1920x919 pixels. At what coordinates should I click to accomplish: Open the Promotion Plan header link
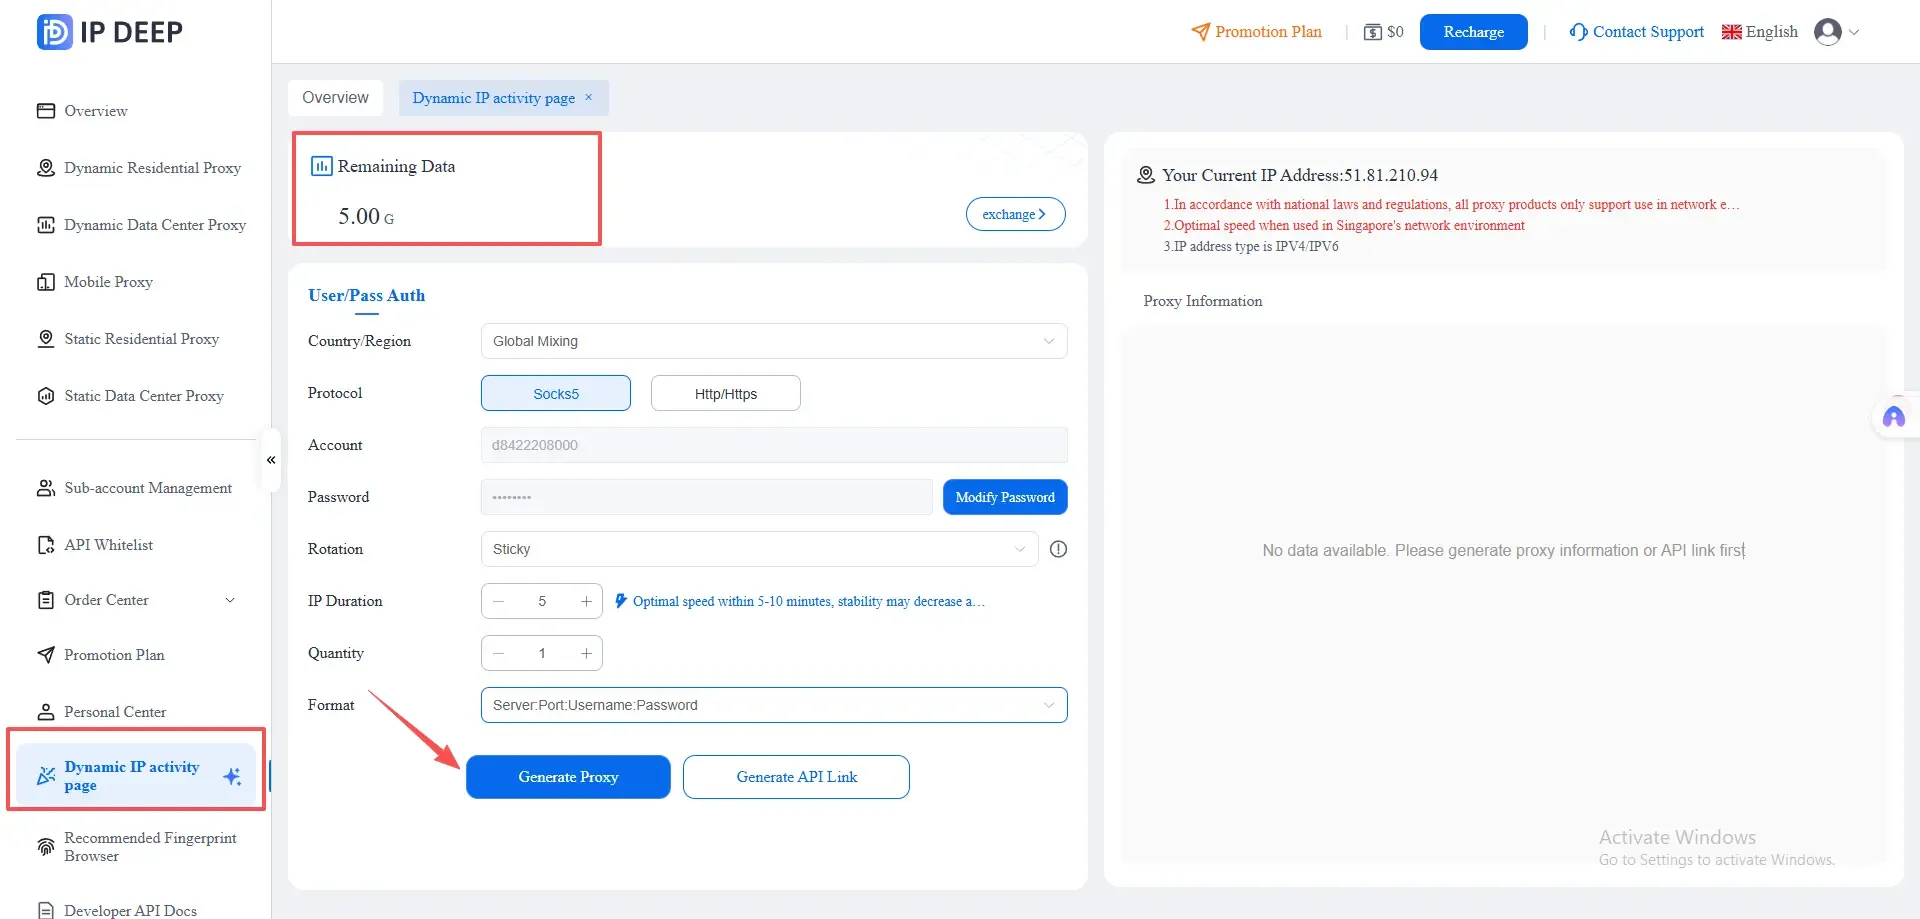coord(1257,32)
